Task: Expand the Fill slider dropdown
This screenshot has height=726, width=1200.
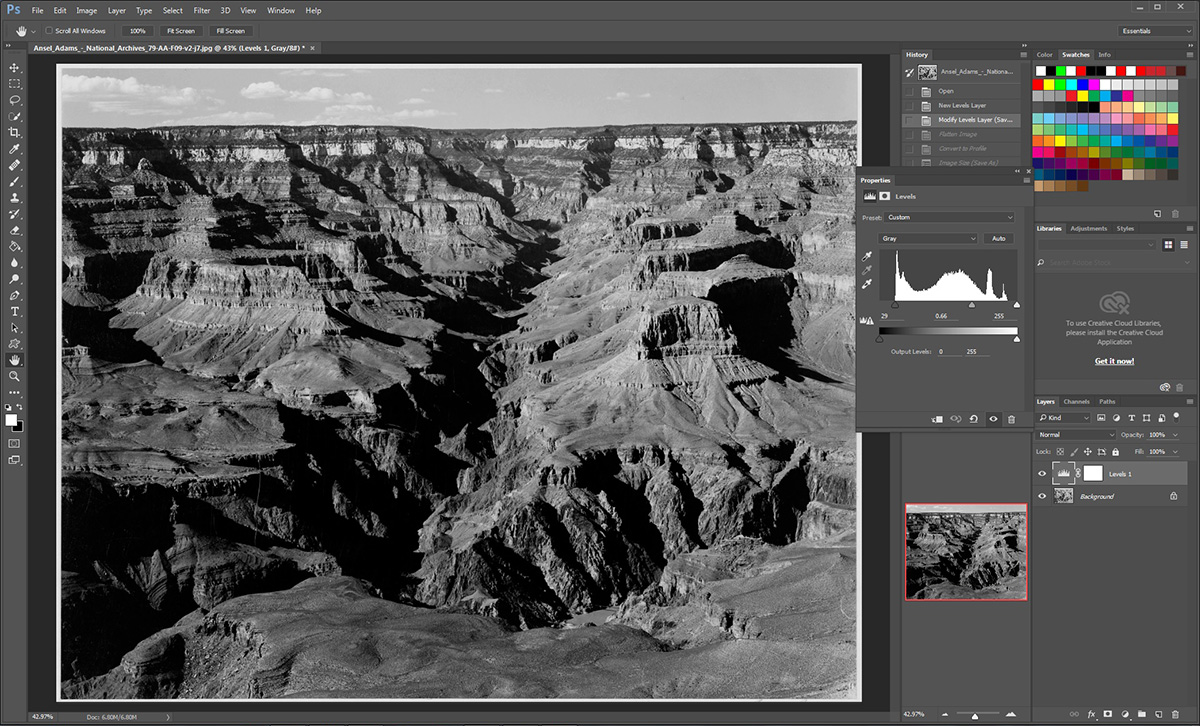Action: pos(1173,452)
